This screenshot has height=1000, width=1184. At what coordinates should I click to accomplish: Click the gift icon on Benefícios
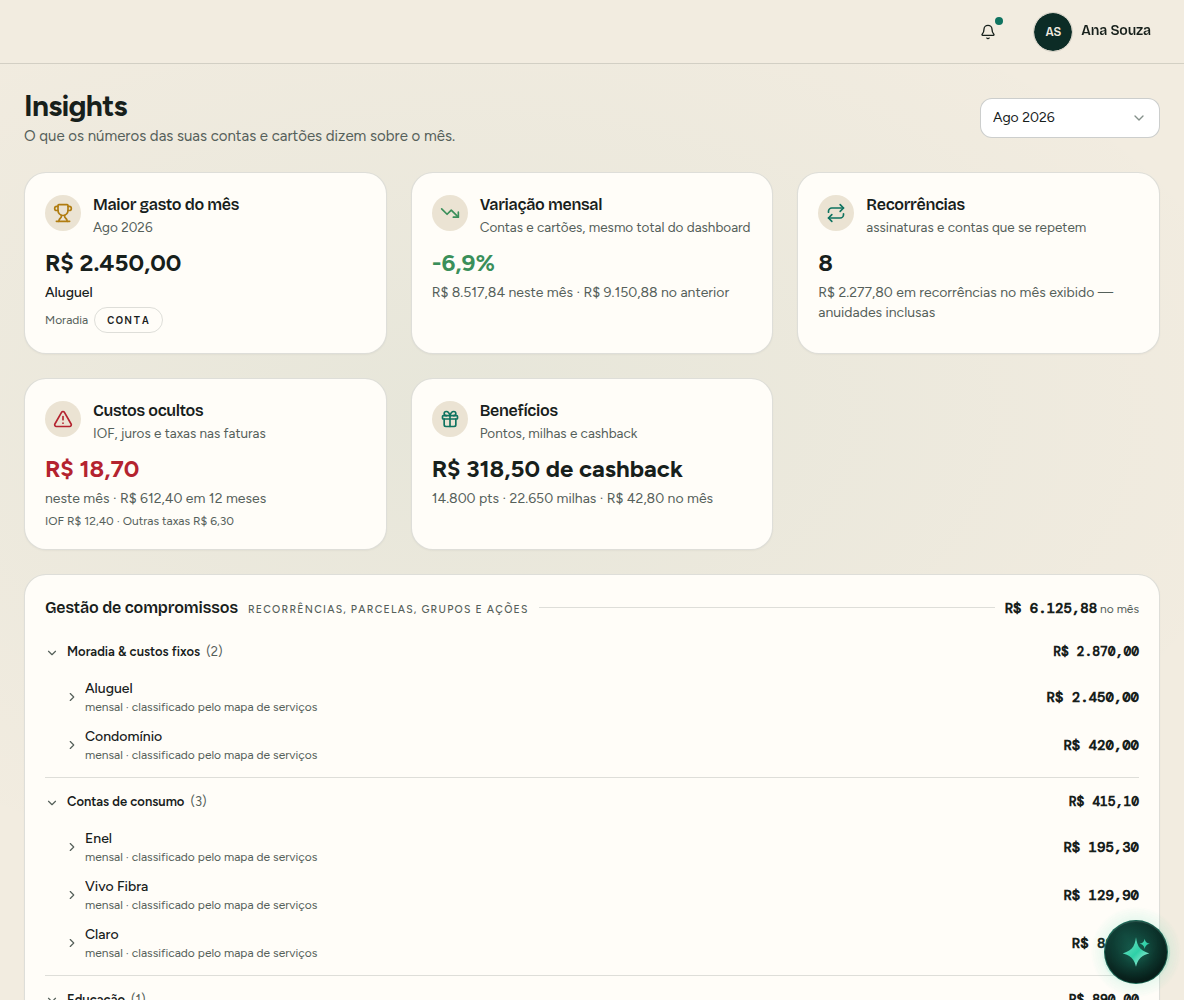click(x=450, y=419)
